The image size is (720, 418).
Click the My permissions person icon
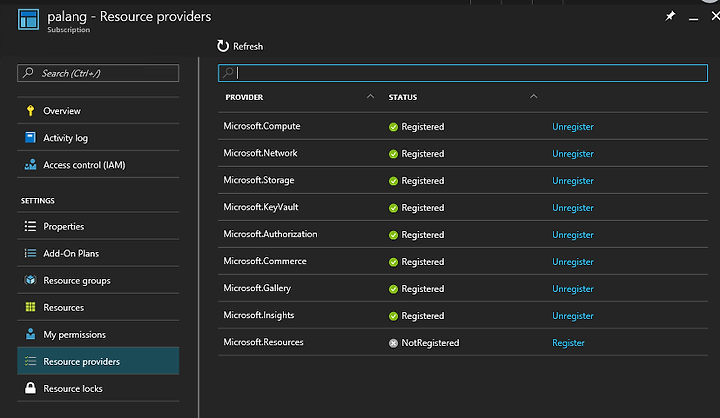30,334
